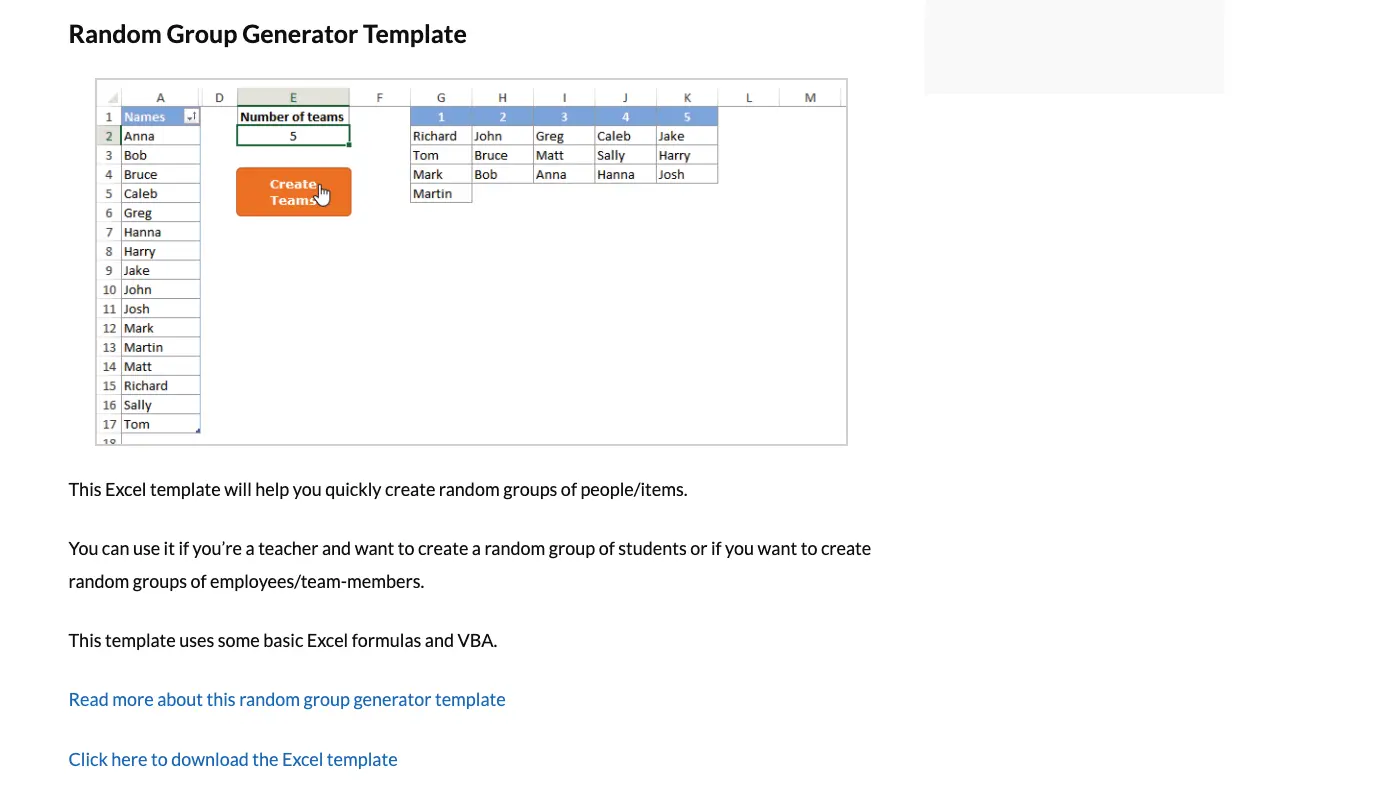Open the Read more about this template link
The height and width of the screenshot is (809, 1376).
point(286,699)
